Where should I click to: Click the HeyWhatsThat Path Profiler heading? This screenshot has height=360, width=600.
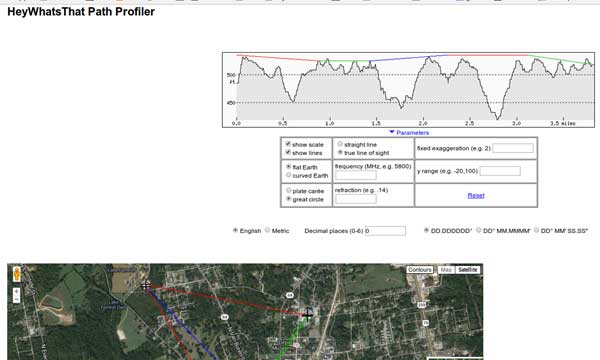click(81, 12)
